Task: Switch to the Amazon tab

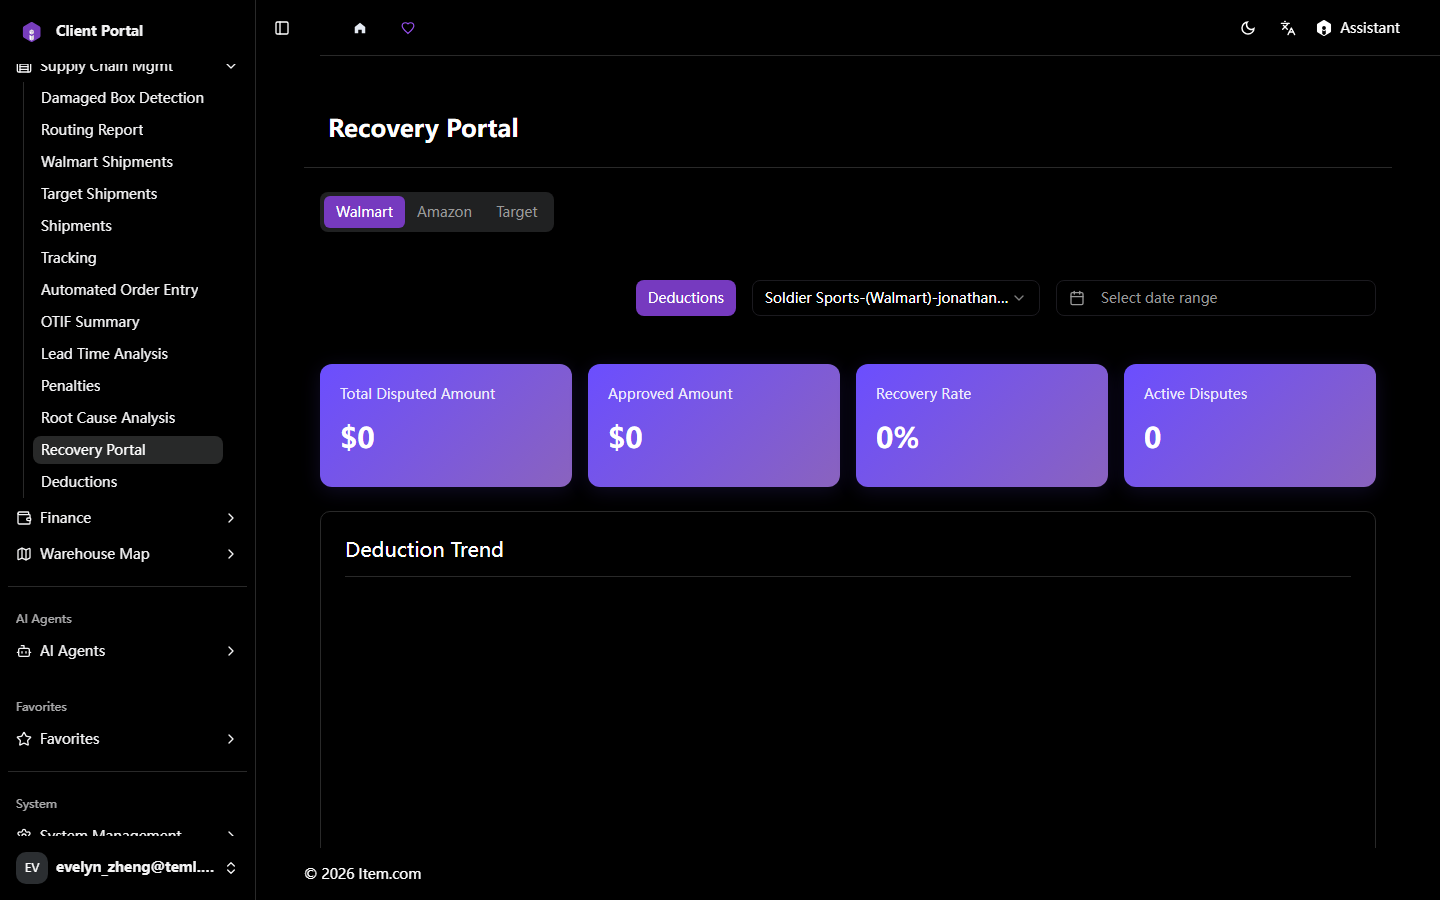Action: [444, 212]
